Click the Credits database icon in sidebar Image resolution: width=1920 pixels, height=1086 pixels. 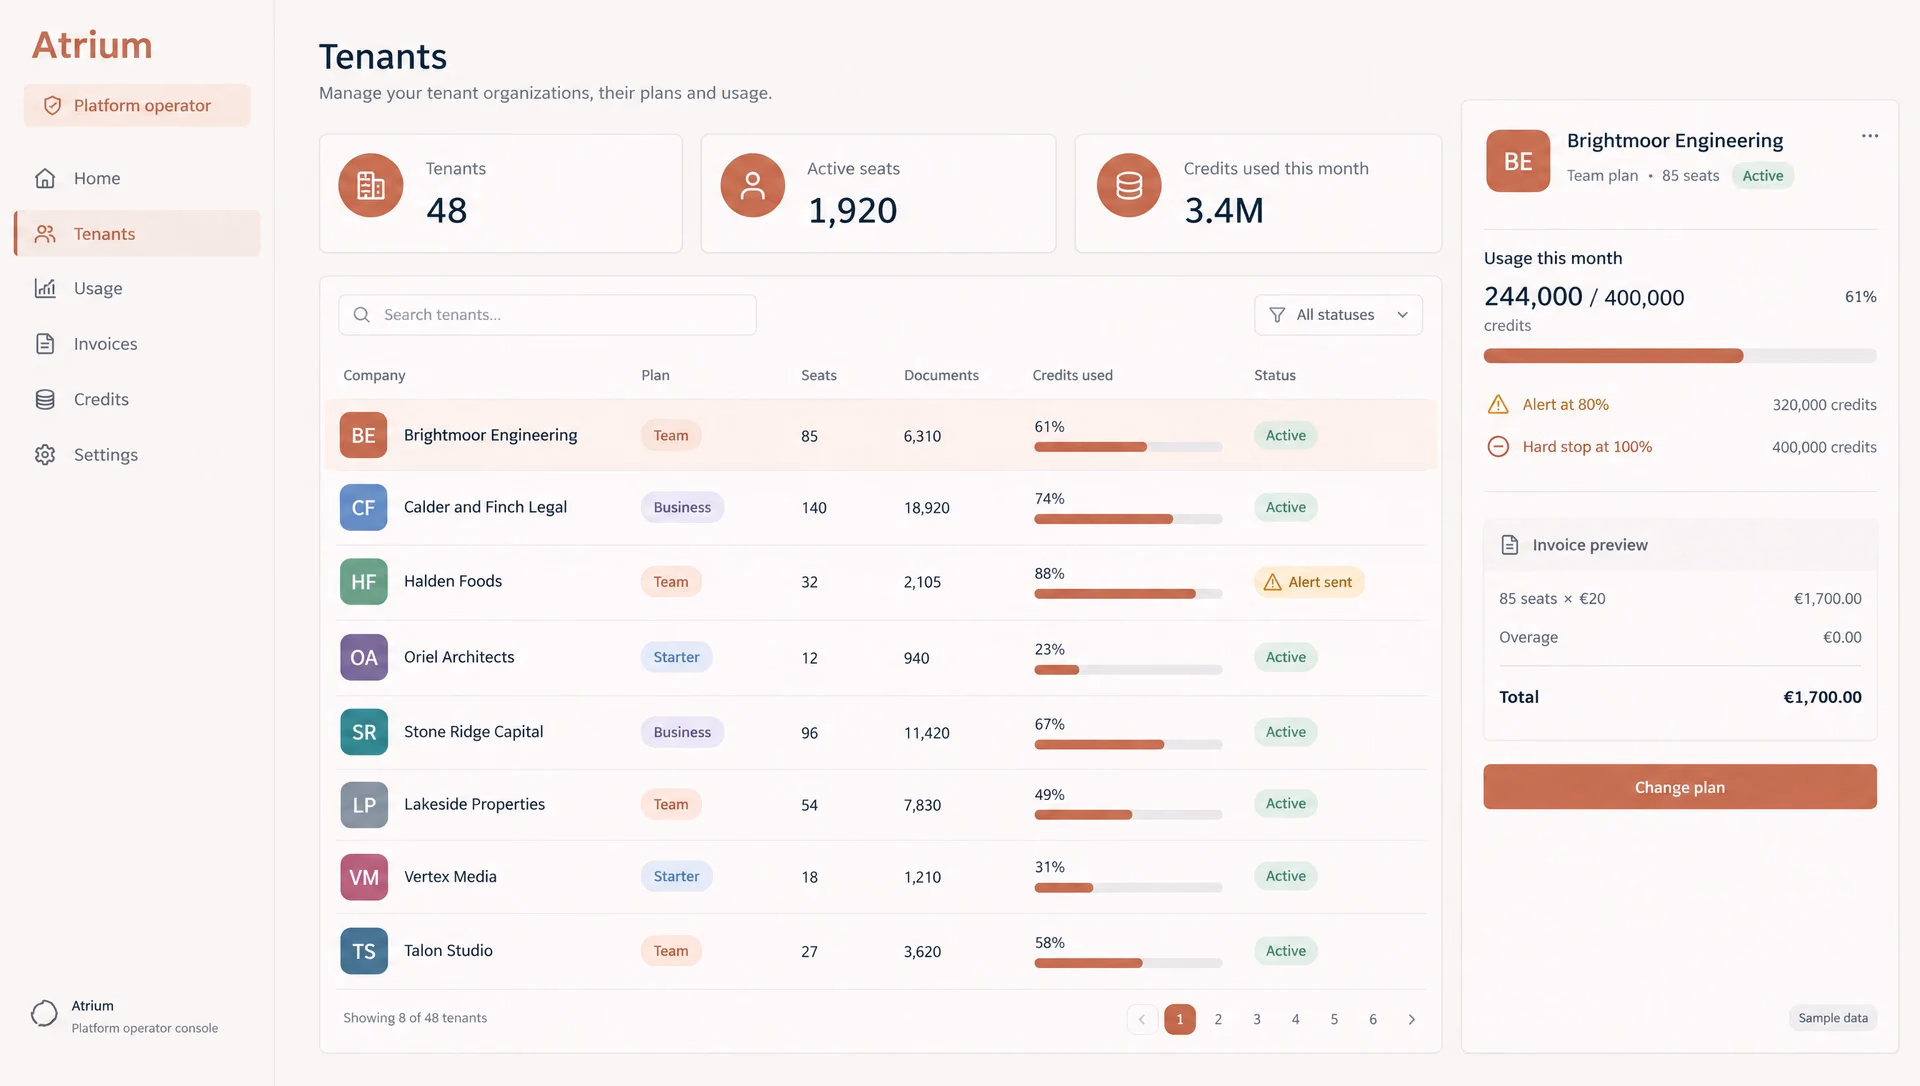pyautogui.click(x=45, y=400)
